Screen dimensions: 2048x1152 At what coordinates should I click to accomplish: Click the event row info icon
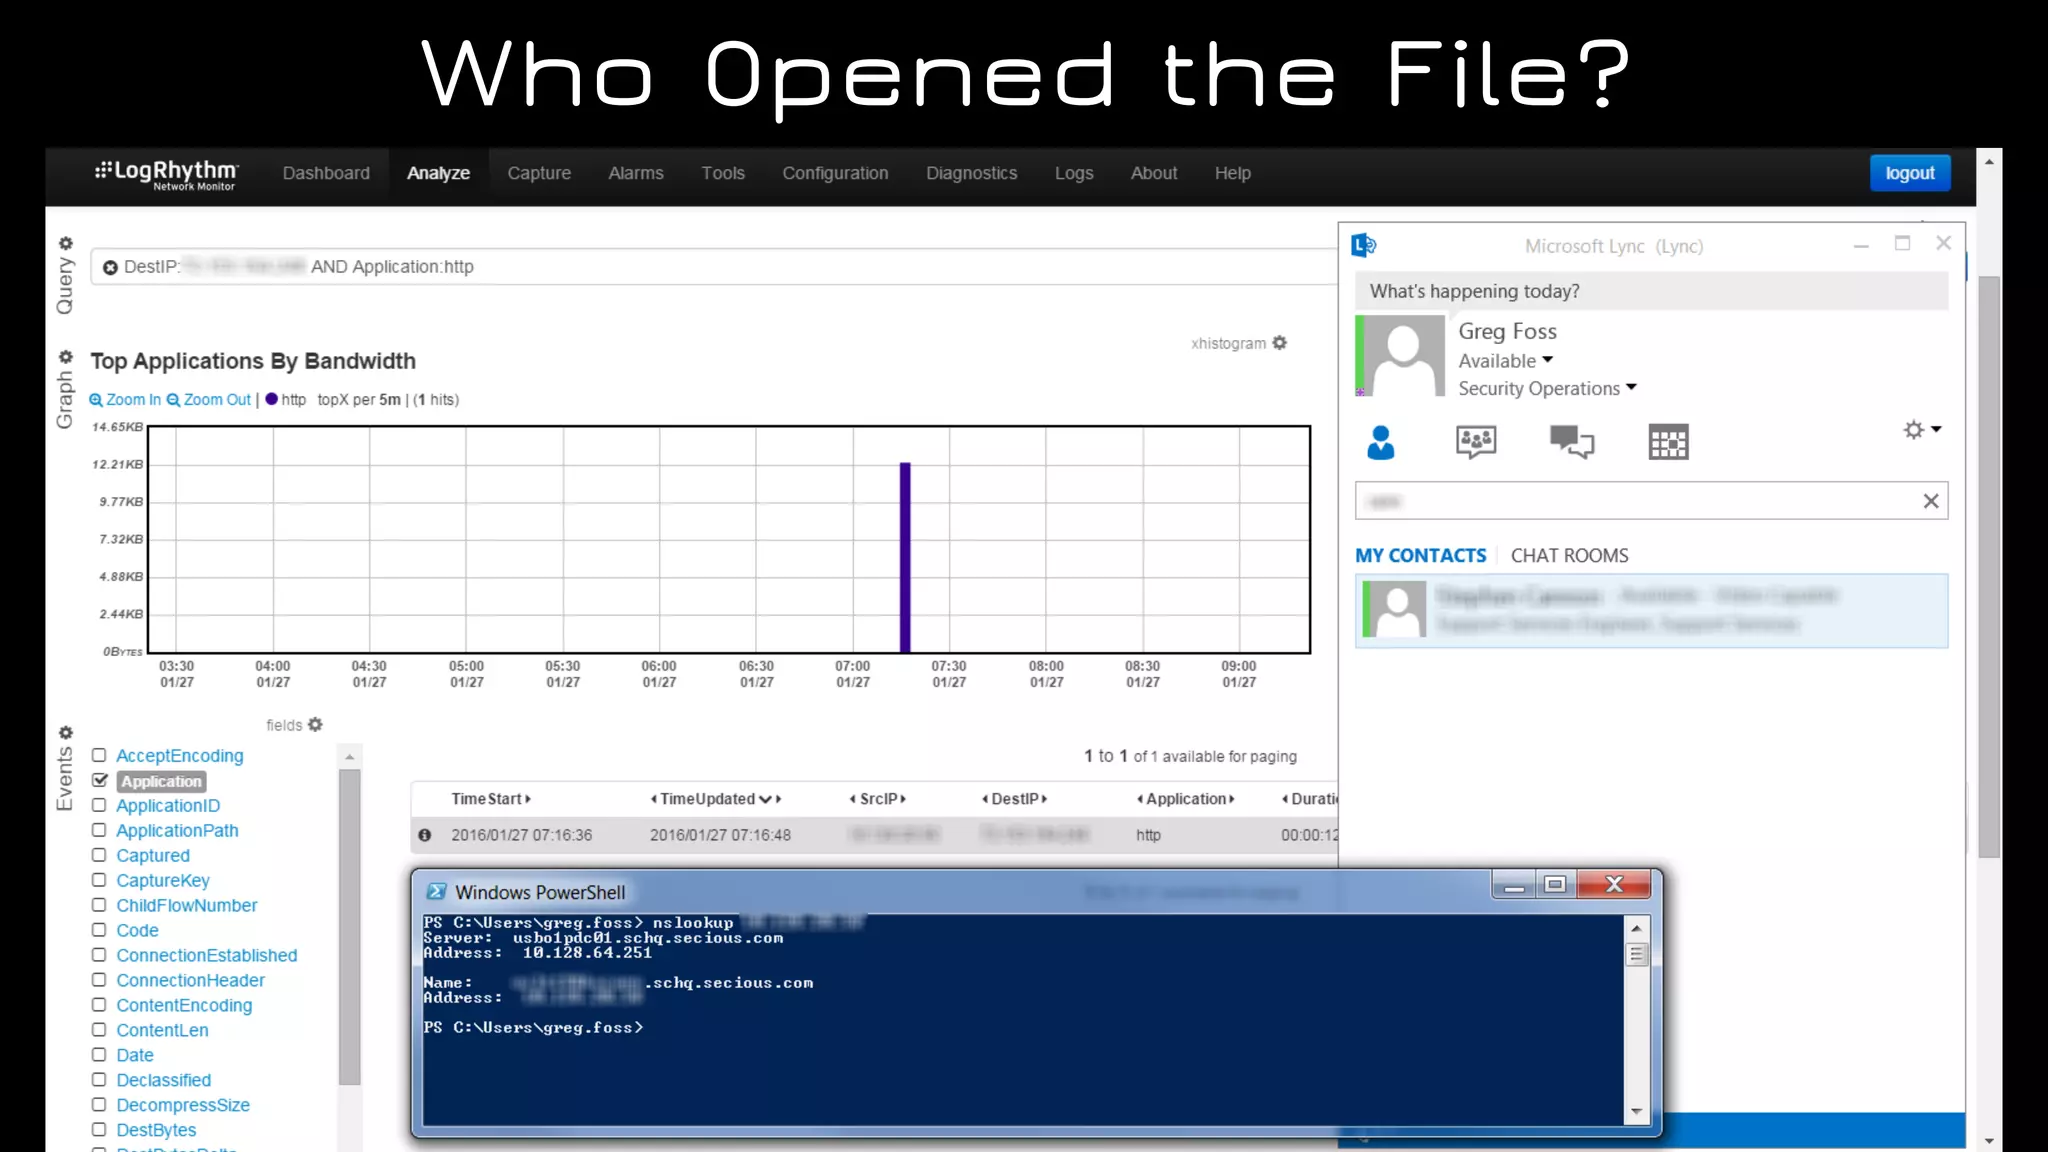(425, 834)
